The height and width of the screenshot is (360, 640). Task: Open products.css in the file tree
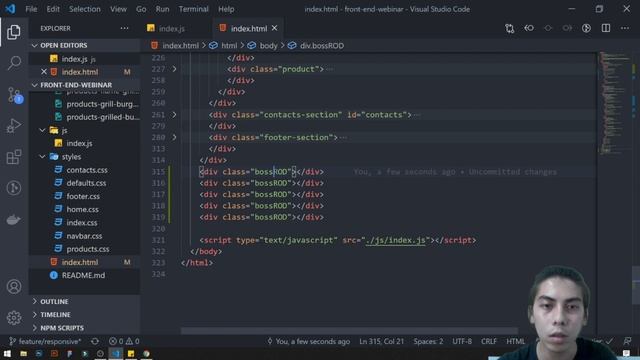click(88, 249)
